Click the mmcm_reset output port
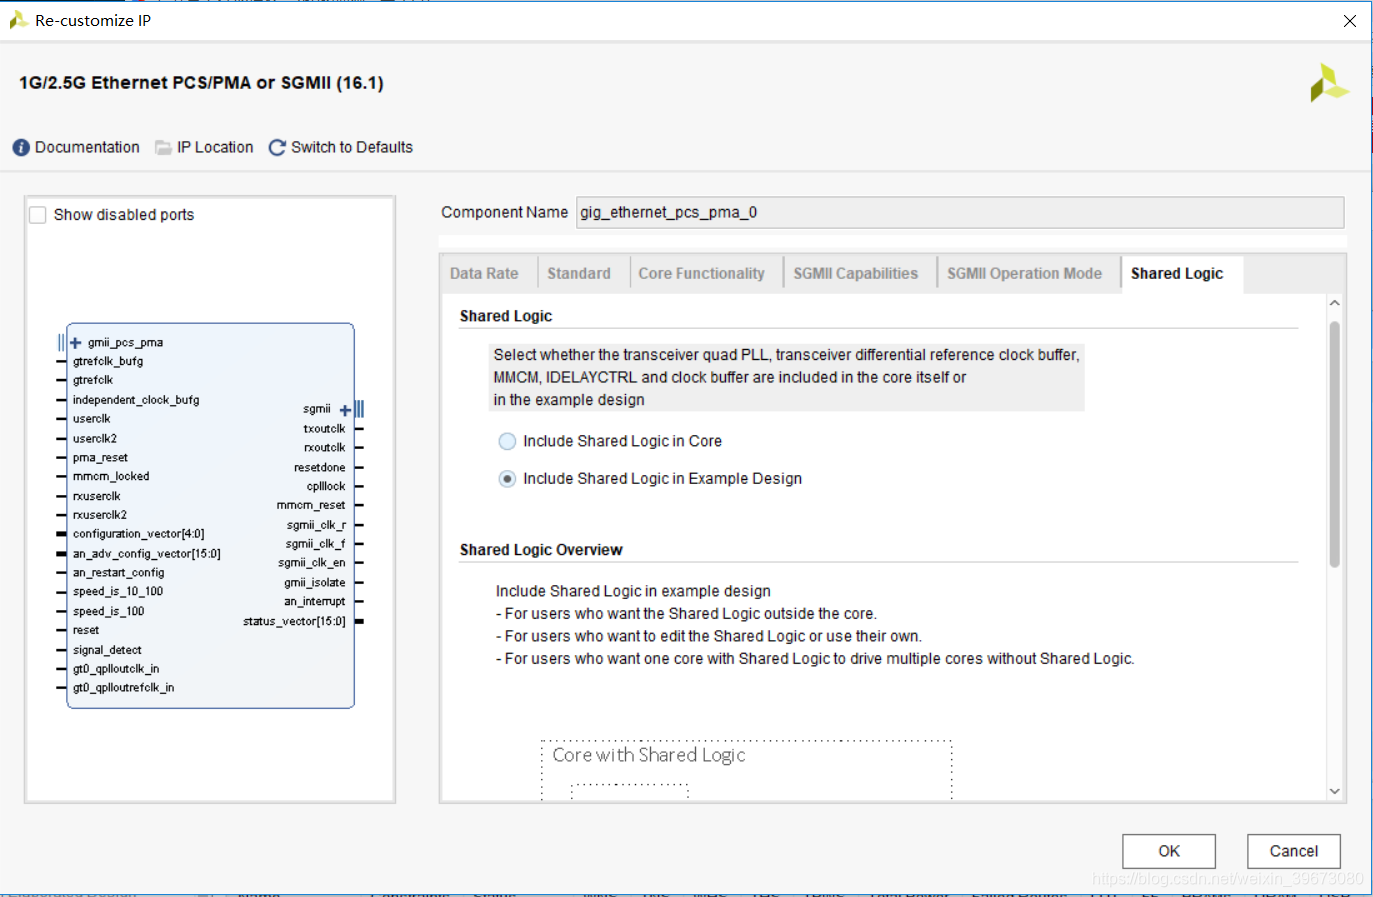Screen dimensions: 1373x897 (311, 506)
